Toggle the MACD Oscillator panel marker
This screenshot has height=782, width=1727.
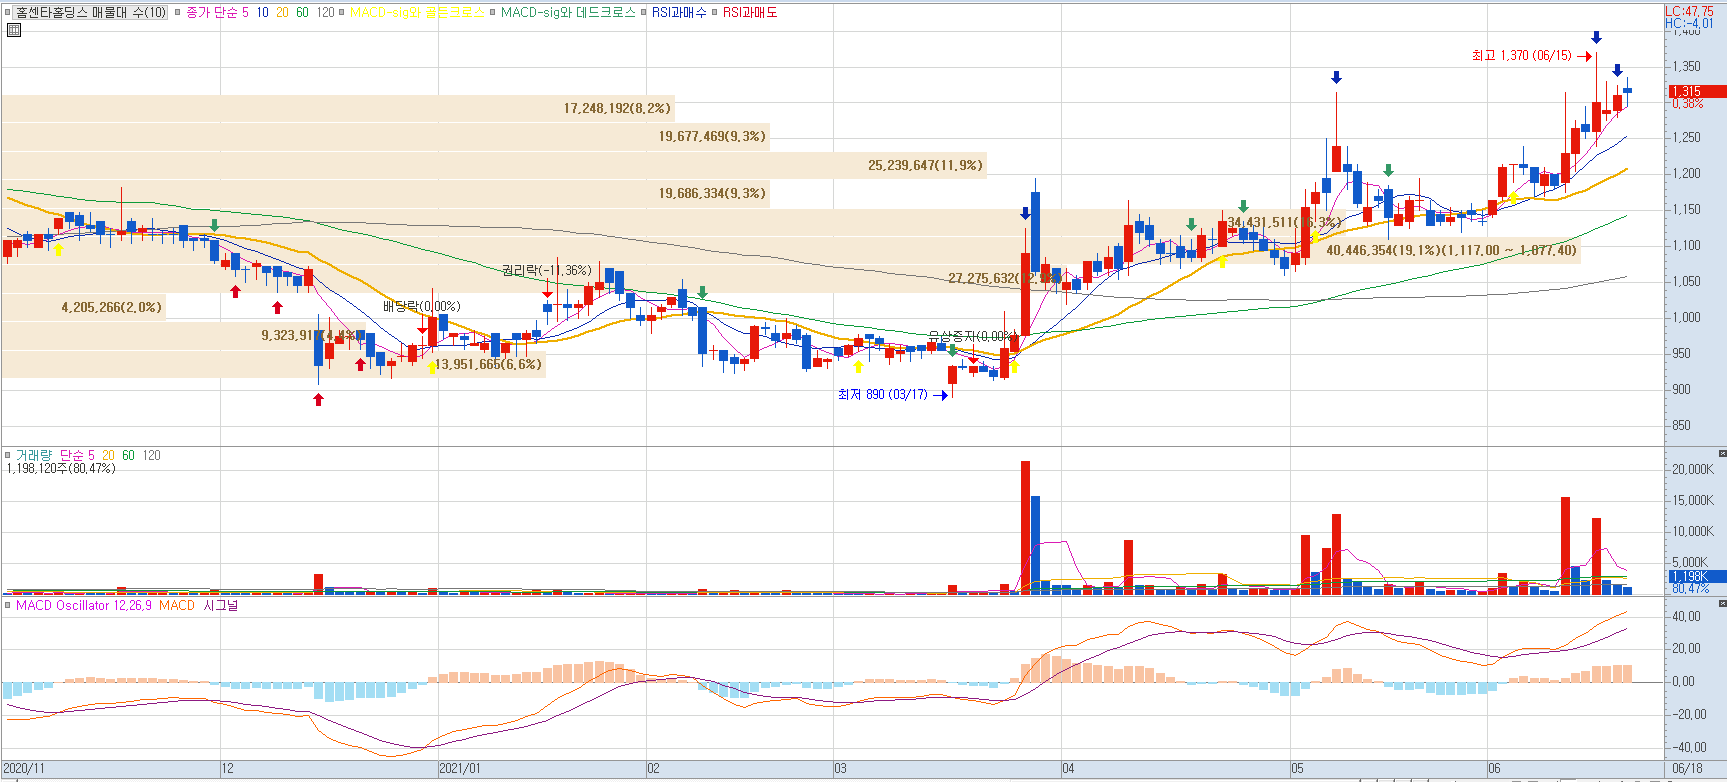pyautogui.click(x=8, y=606)
